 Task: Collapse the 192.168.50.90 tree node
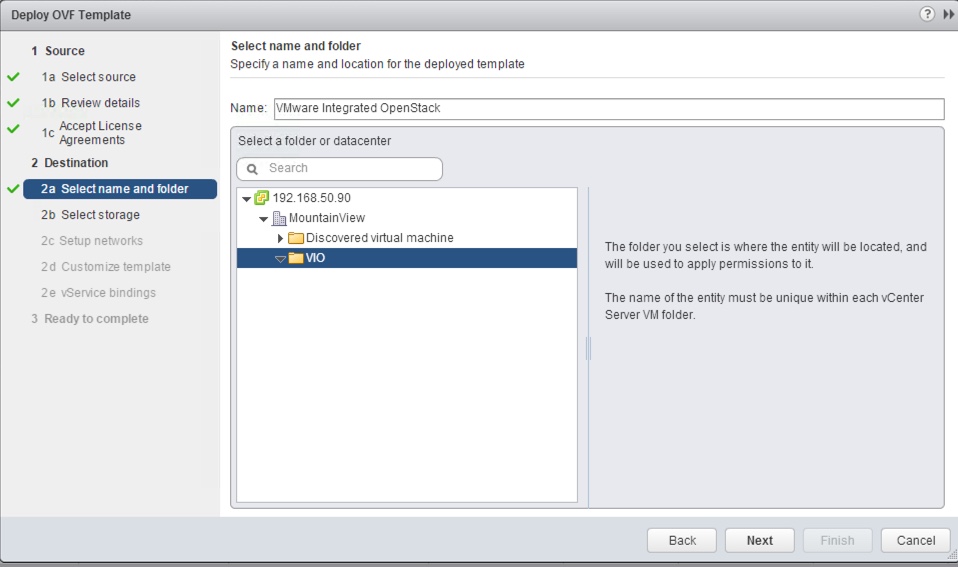247,198
